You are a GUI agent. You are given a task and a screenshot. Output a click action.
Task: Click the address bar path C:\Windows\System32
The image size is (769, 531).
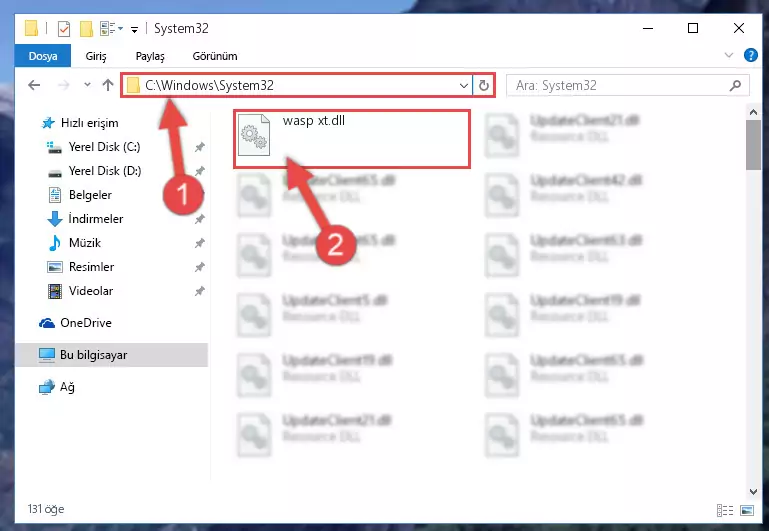(x=209, y=85)
